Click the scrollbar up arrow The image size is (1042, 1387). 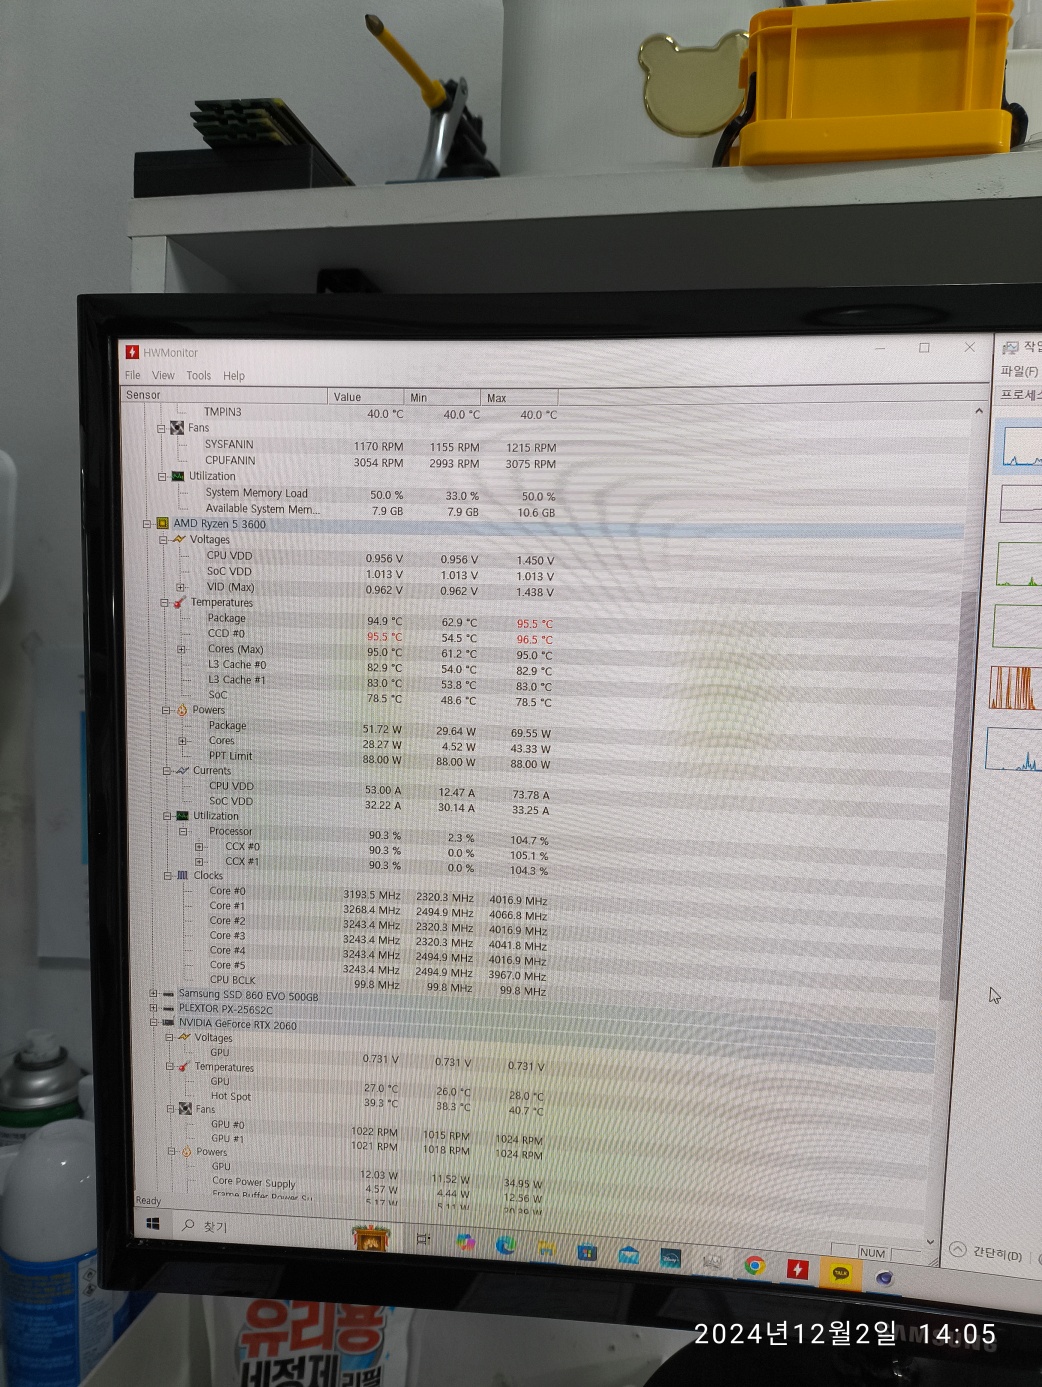click(x=979, y=411)
